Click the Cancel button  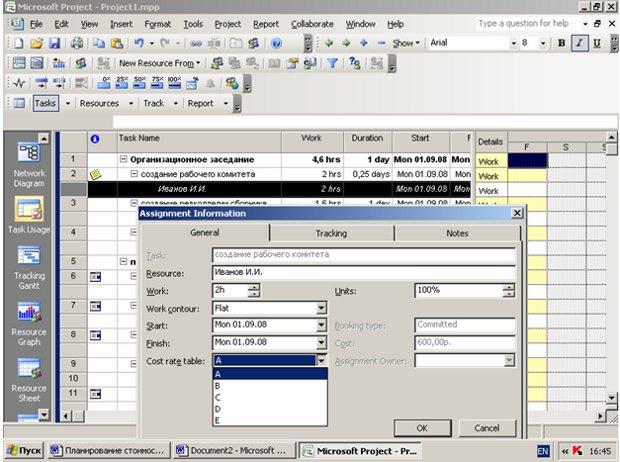pos(487,428)
